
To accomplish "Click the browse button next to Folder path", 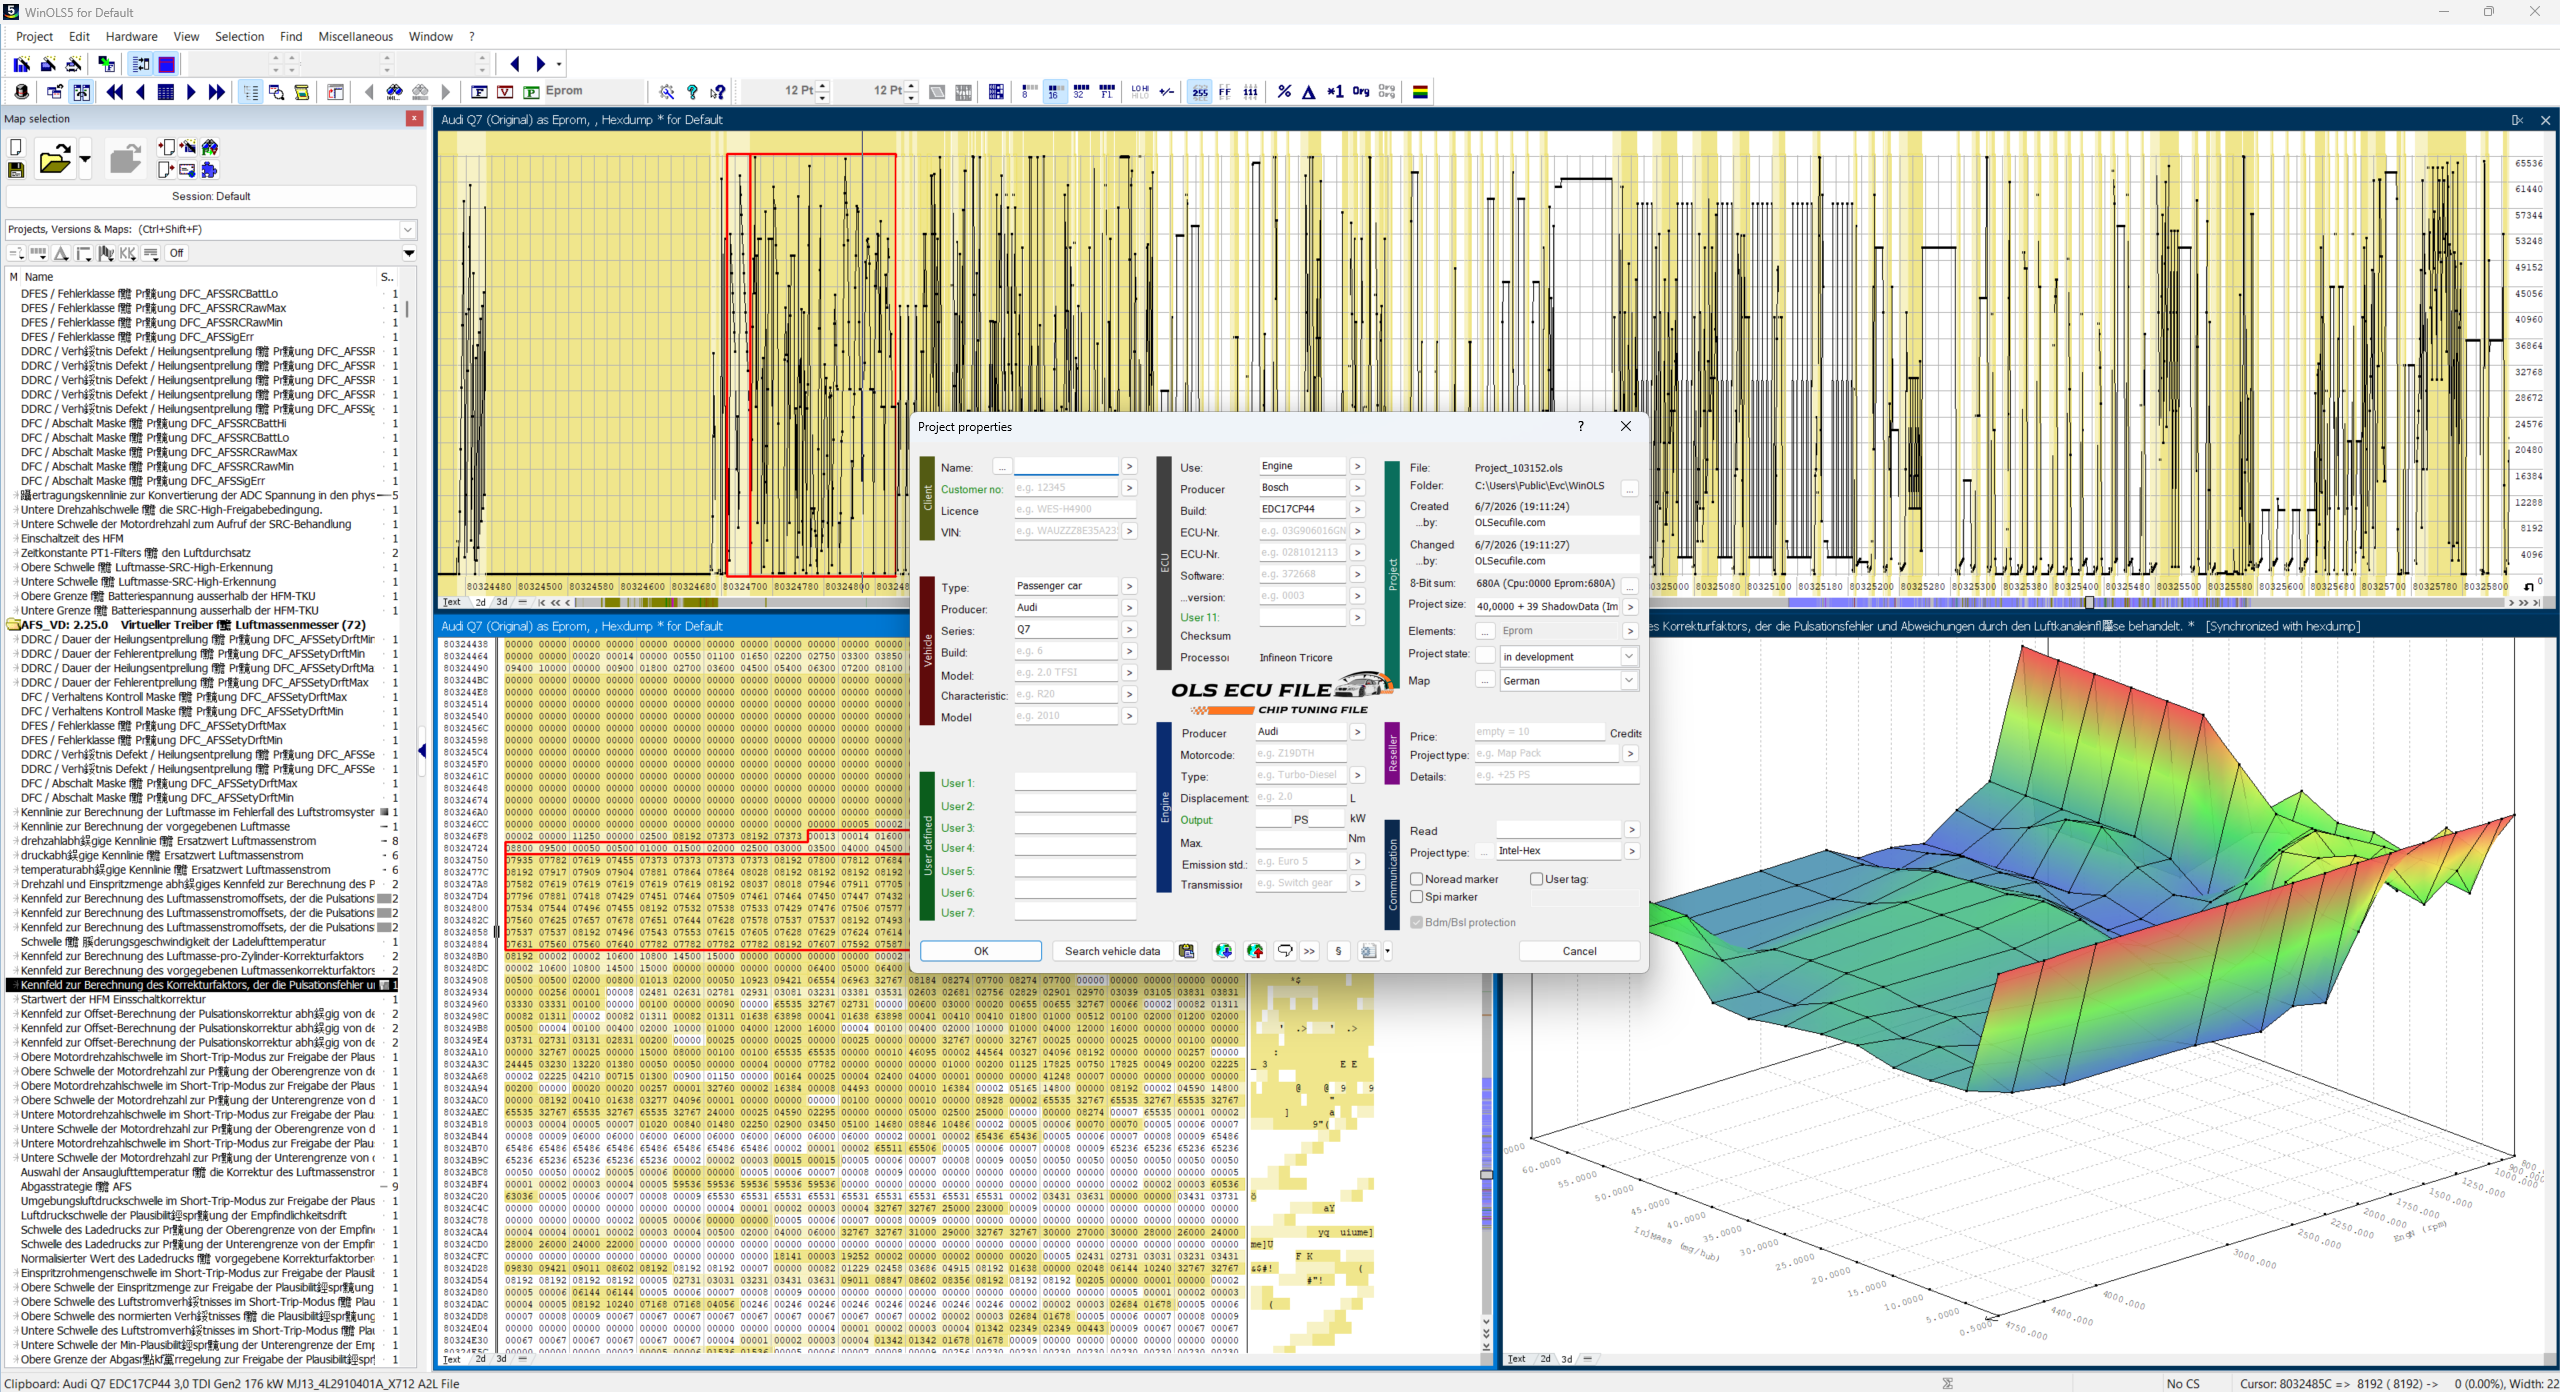I will point(1630,488).
